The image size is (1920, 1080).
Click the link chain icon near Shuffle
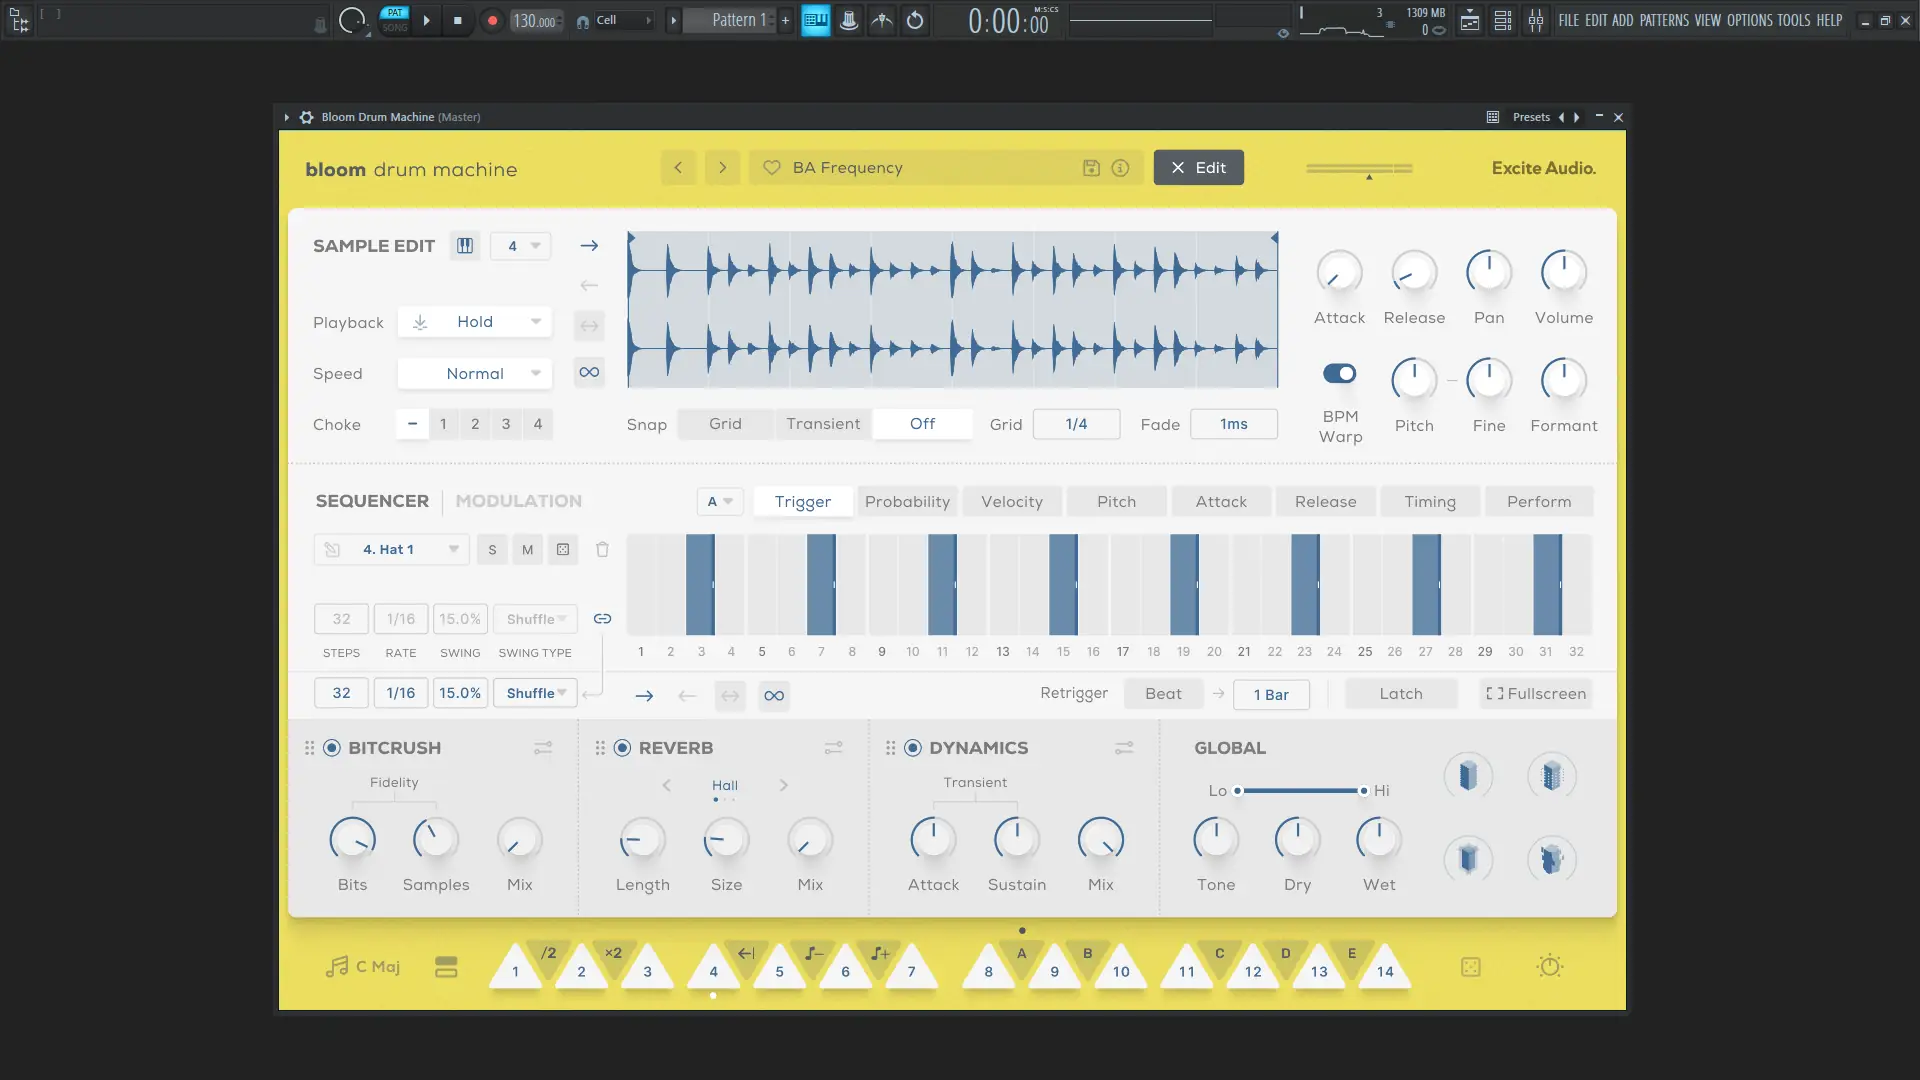[602, 619]
